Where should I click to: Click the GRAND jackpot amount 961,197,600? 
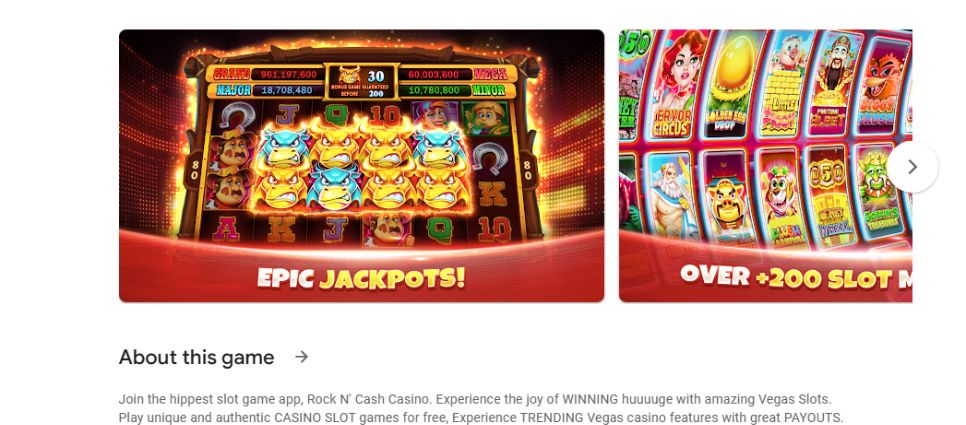point(288,75)
